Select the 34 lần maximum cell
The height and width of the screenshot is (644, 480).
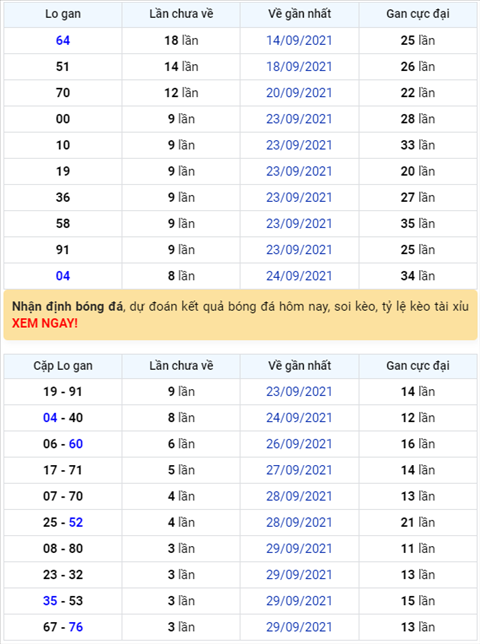(418, 276)
